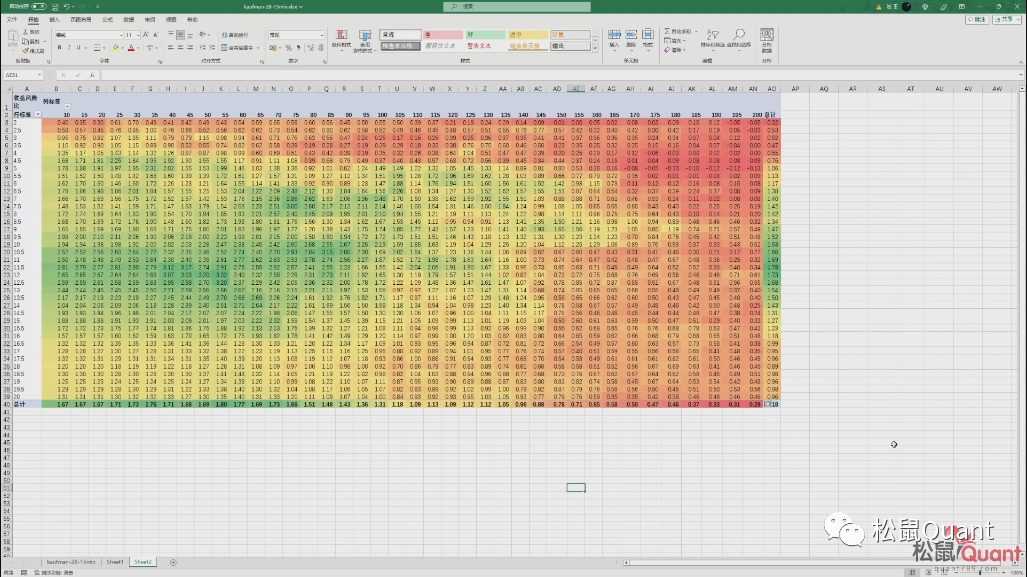Screen dimensions: 1027x577
Task: Click the Increase Decimal icon
Action: [310, 48]
